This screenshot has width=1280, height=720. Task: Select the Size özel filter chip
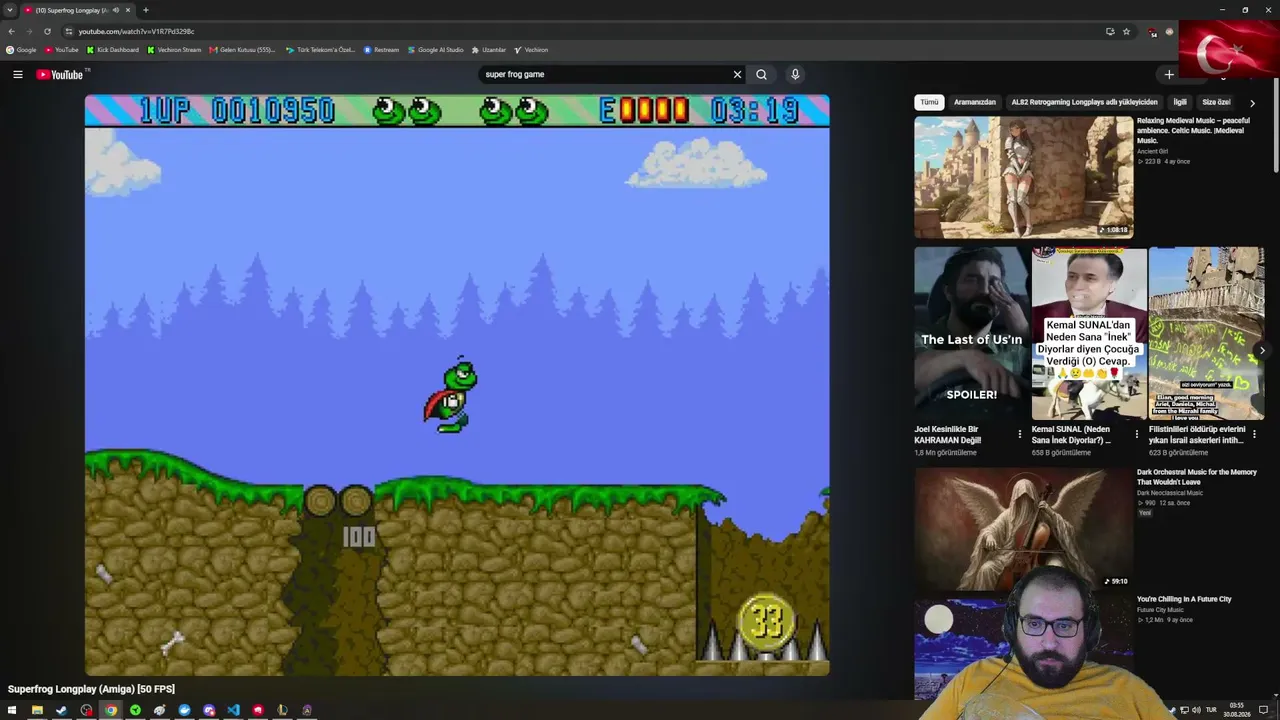click(x=1216, y=102)
